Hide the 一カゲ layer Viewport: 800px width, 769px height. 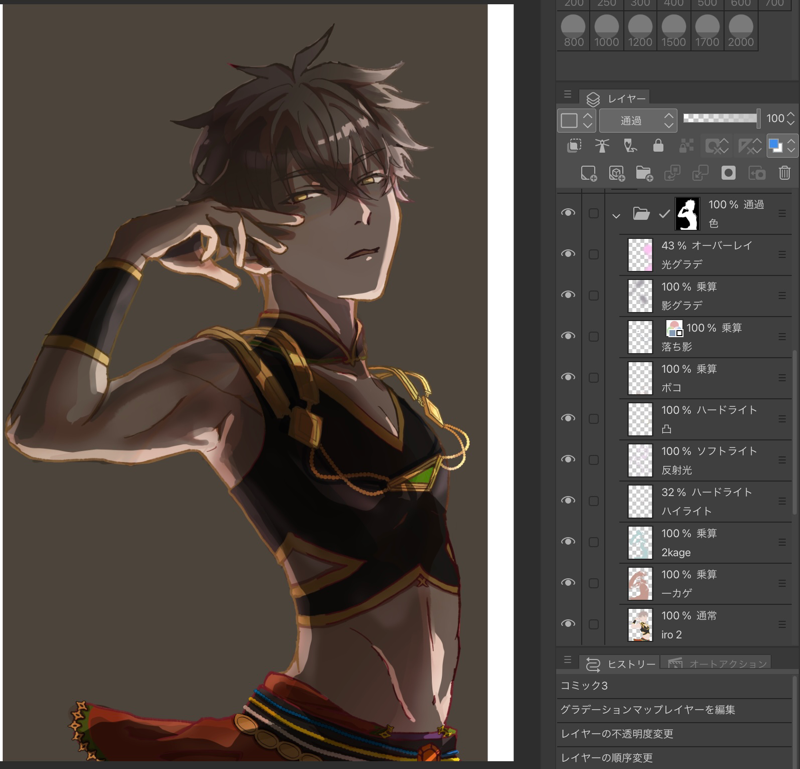pyautogui.click(x=568, y=583)
